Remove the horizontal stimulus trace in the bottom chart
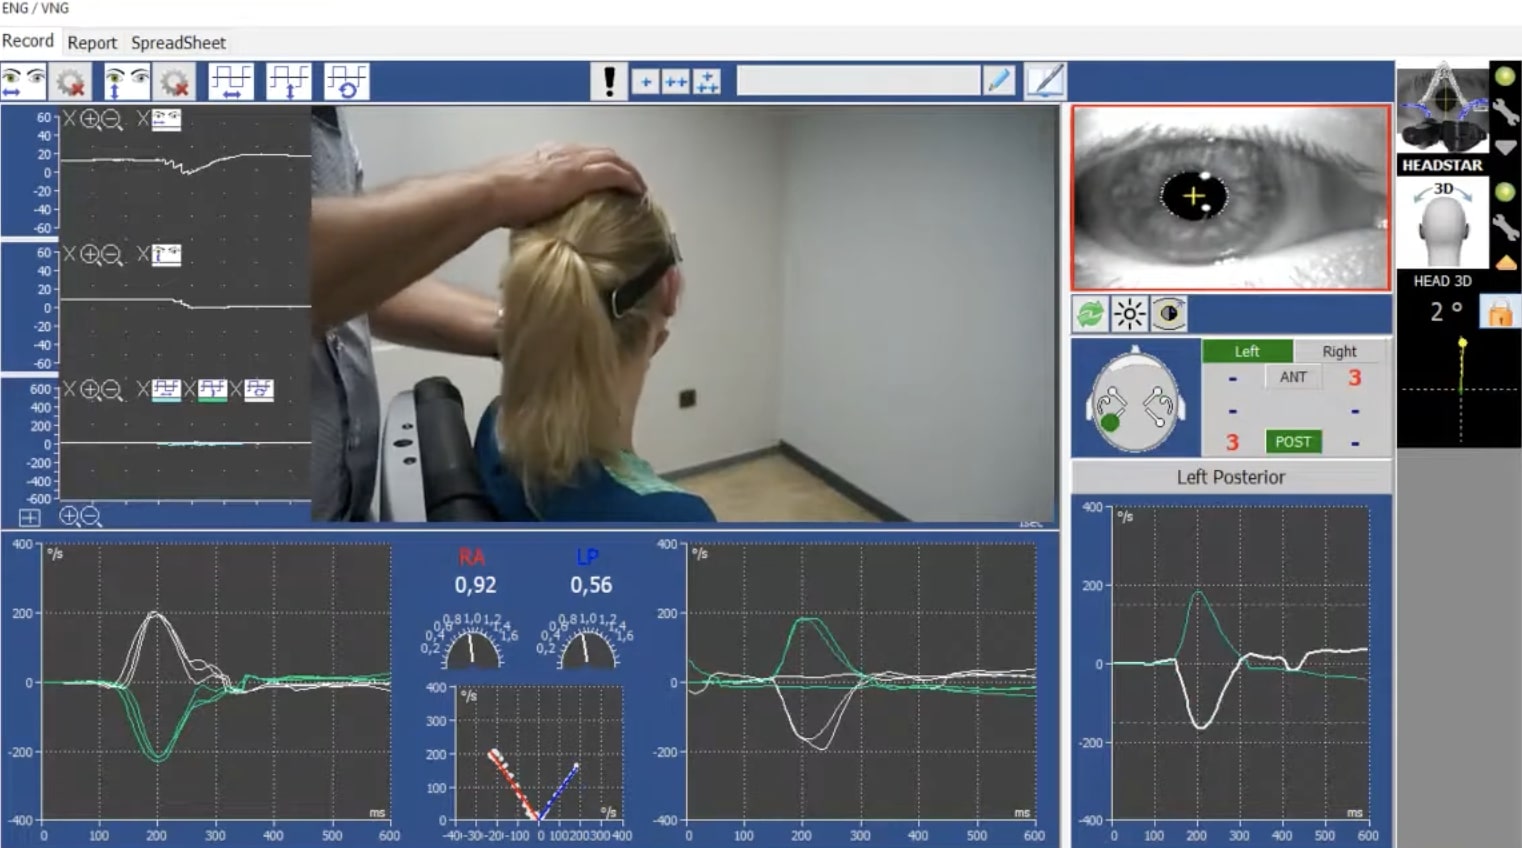1522x848 pixels. pos(143,390)
